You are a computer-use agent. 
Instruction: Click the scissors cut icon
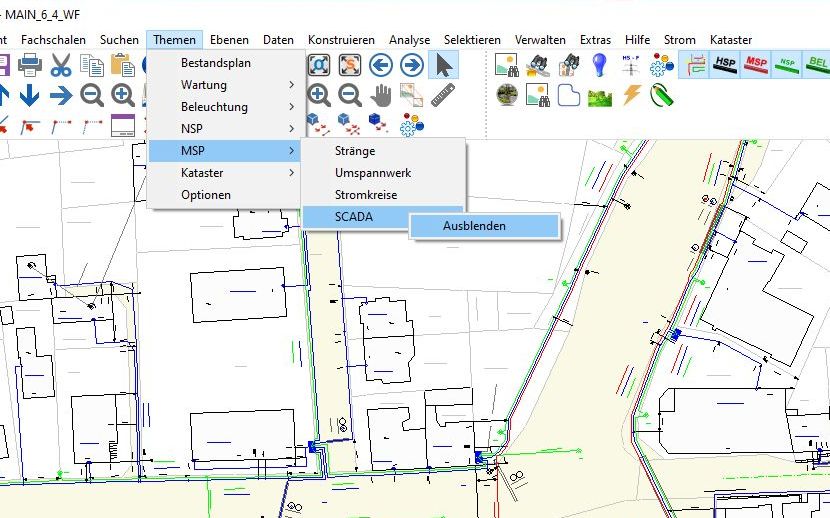click(61, 66)
